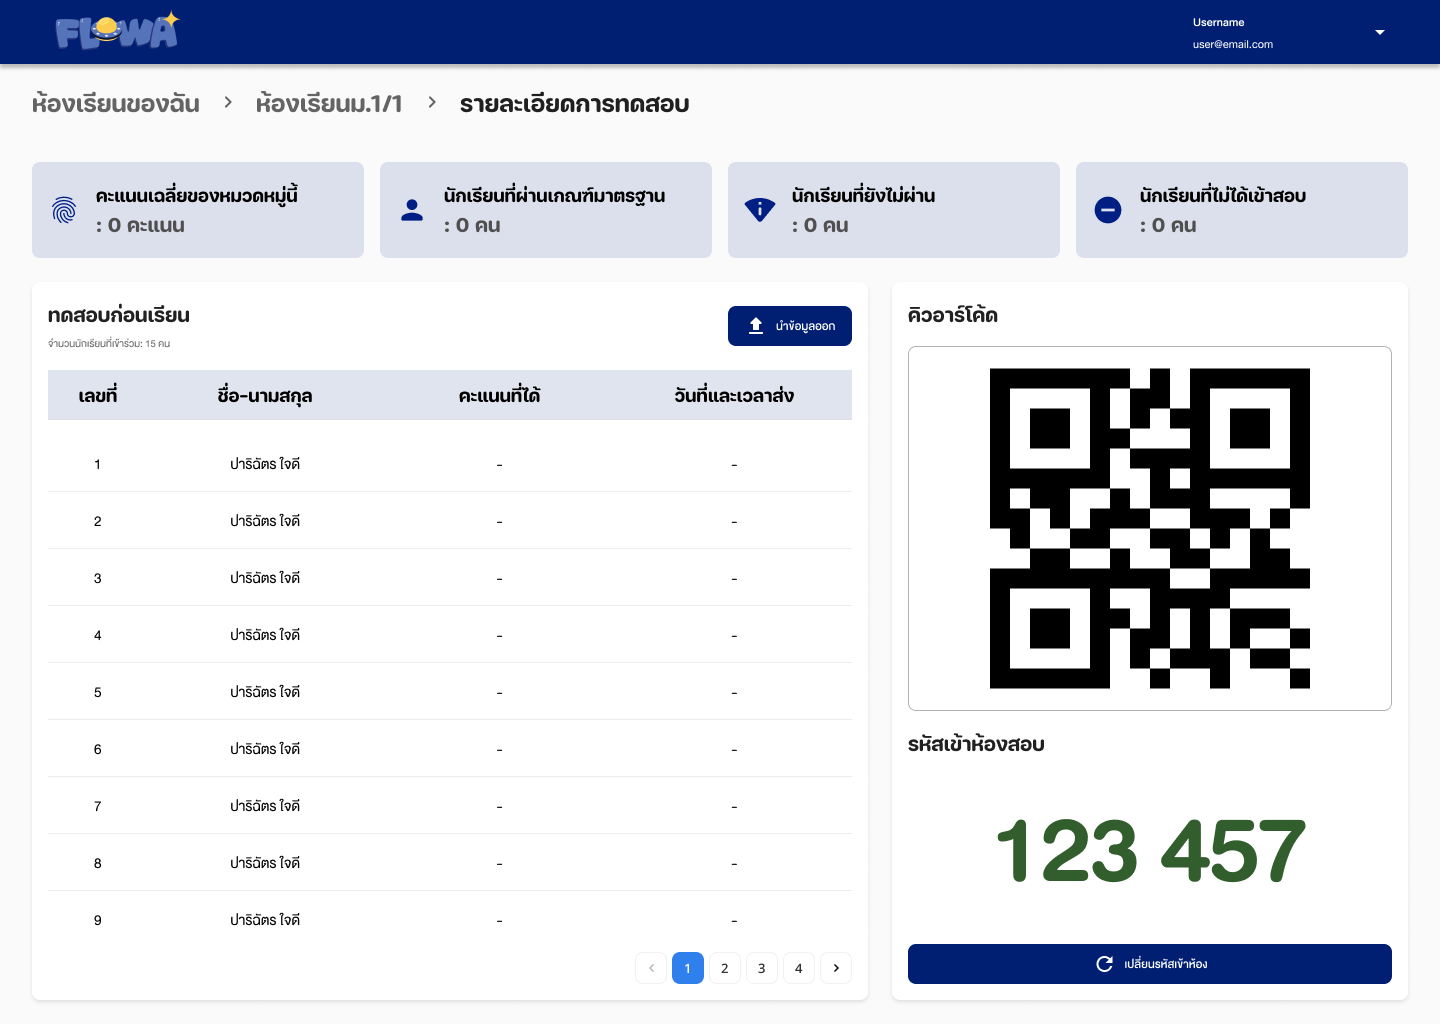Click the FLOWA logo
This screenshot has height=1024, width=1440.
117,31
